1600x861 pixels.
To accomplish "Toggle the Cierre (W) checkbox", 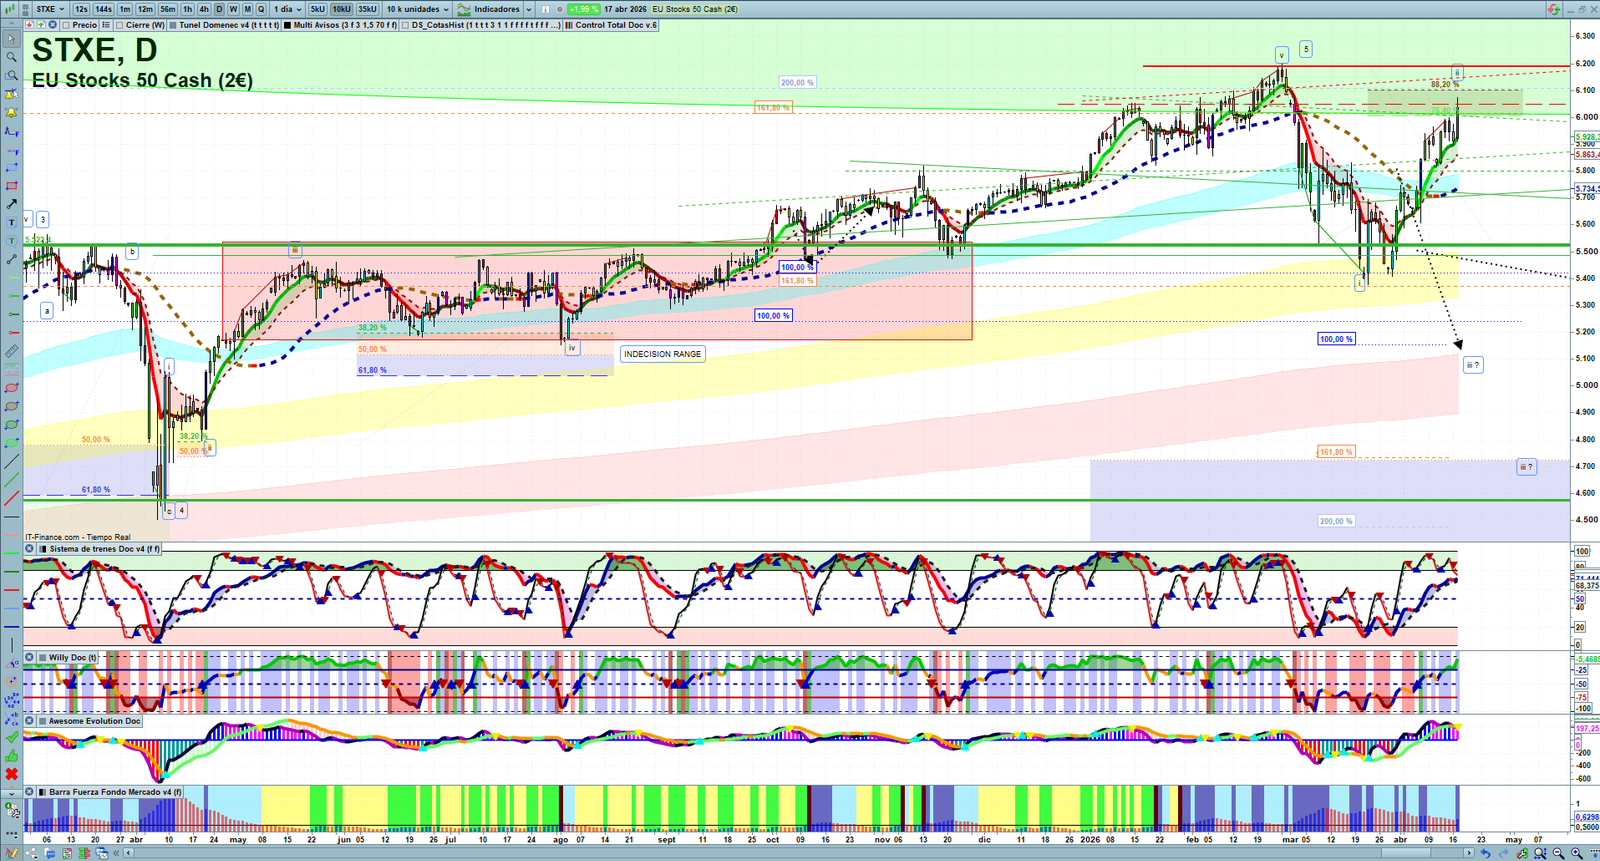I will (x=120, y=25).
